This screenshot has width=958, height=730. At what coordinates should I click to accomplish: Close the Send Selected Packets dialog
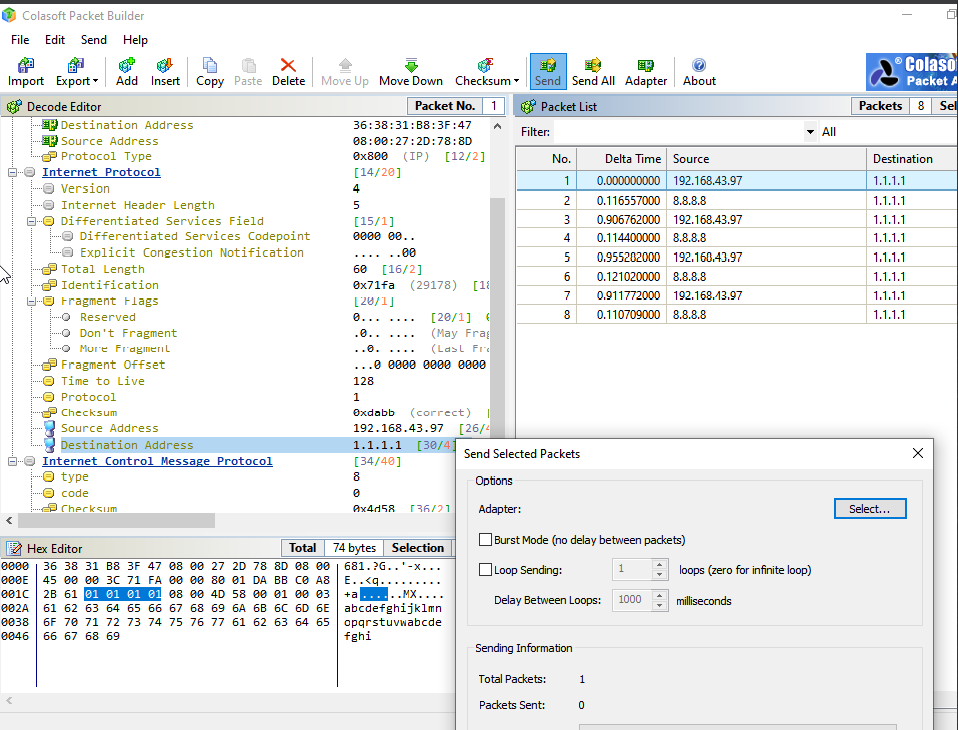coord(917,453)
